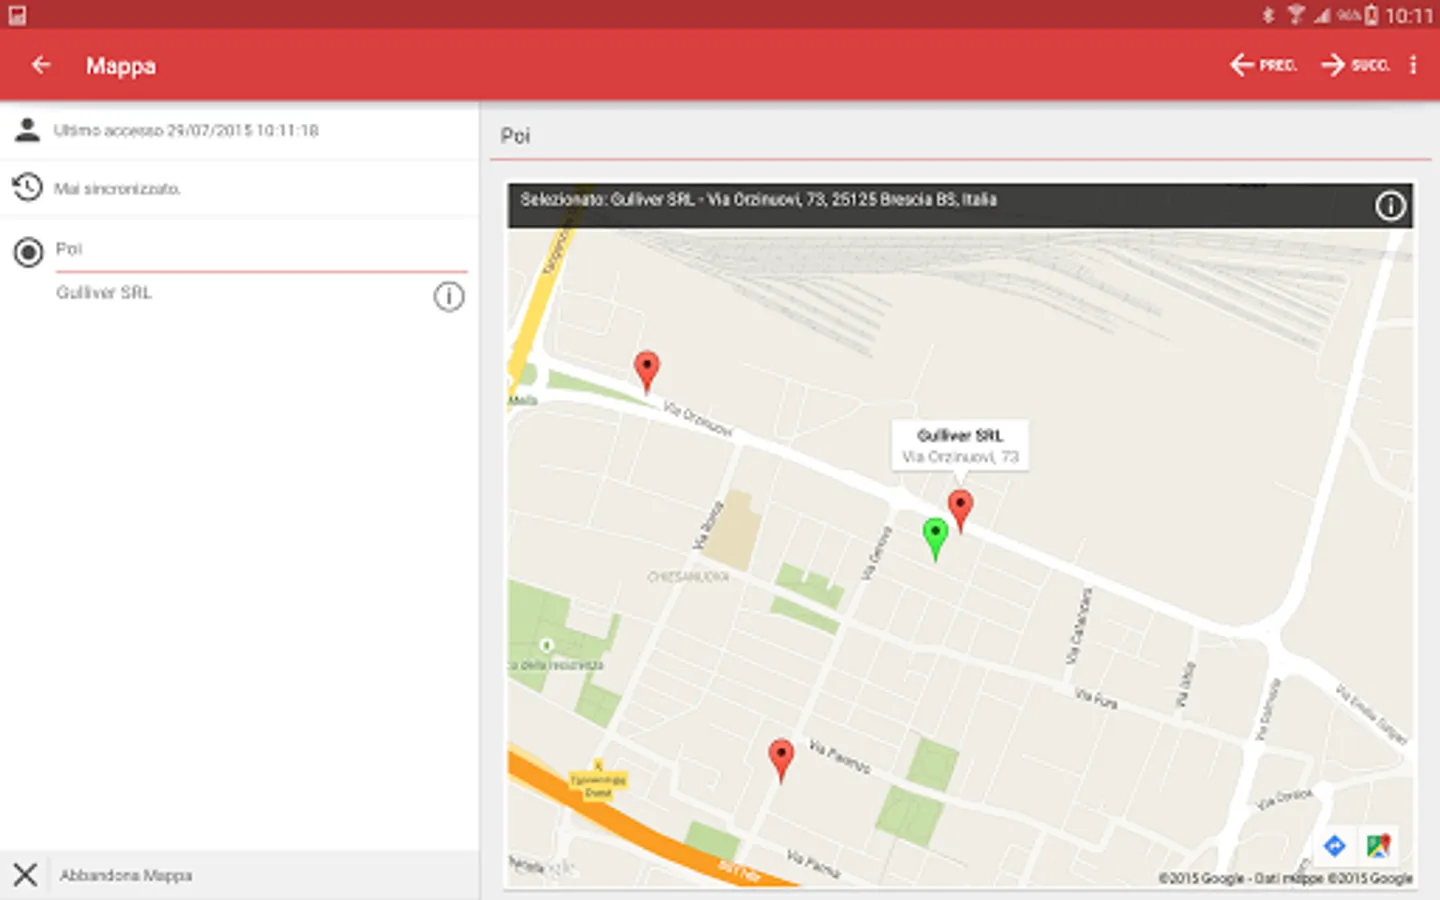The image size is (1440, 900).
Task: Go back using the arrow beside Mappa
Action: pos(41,65)
